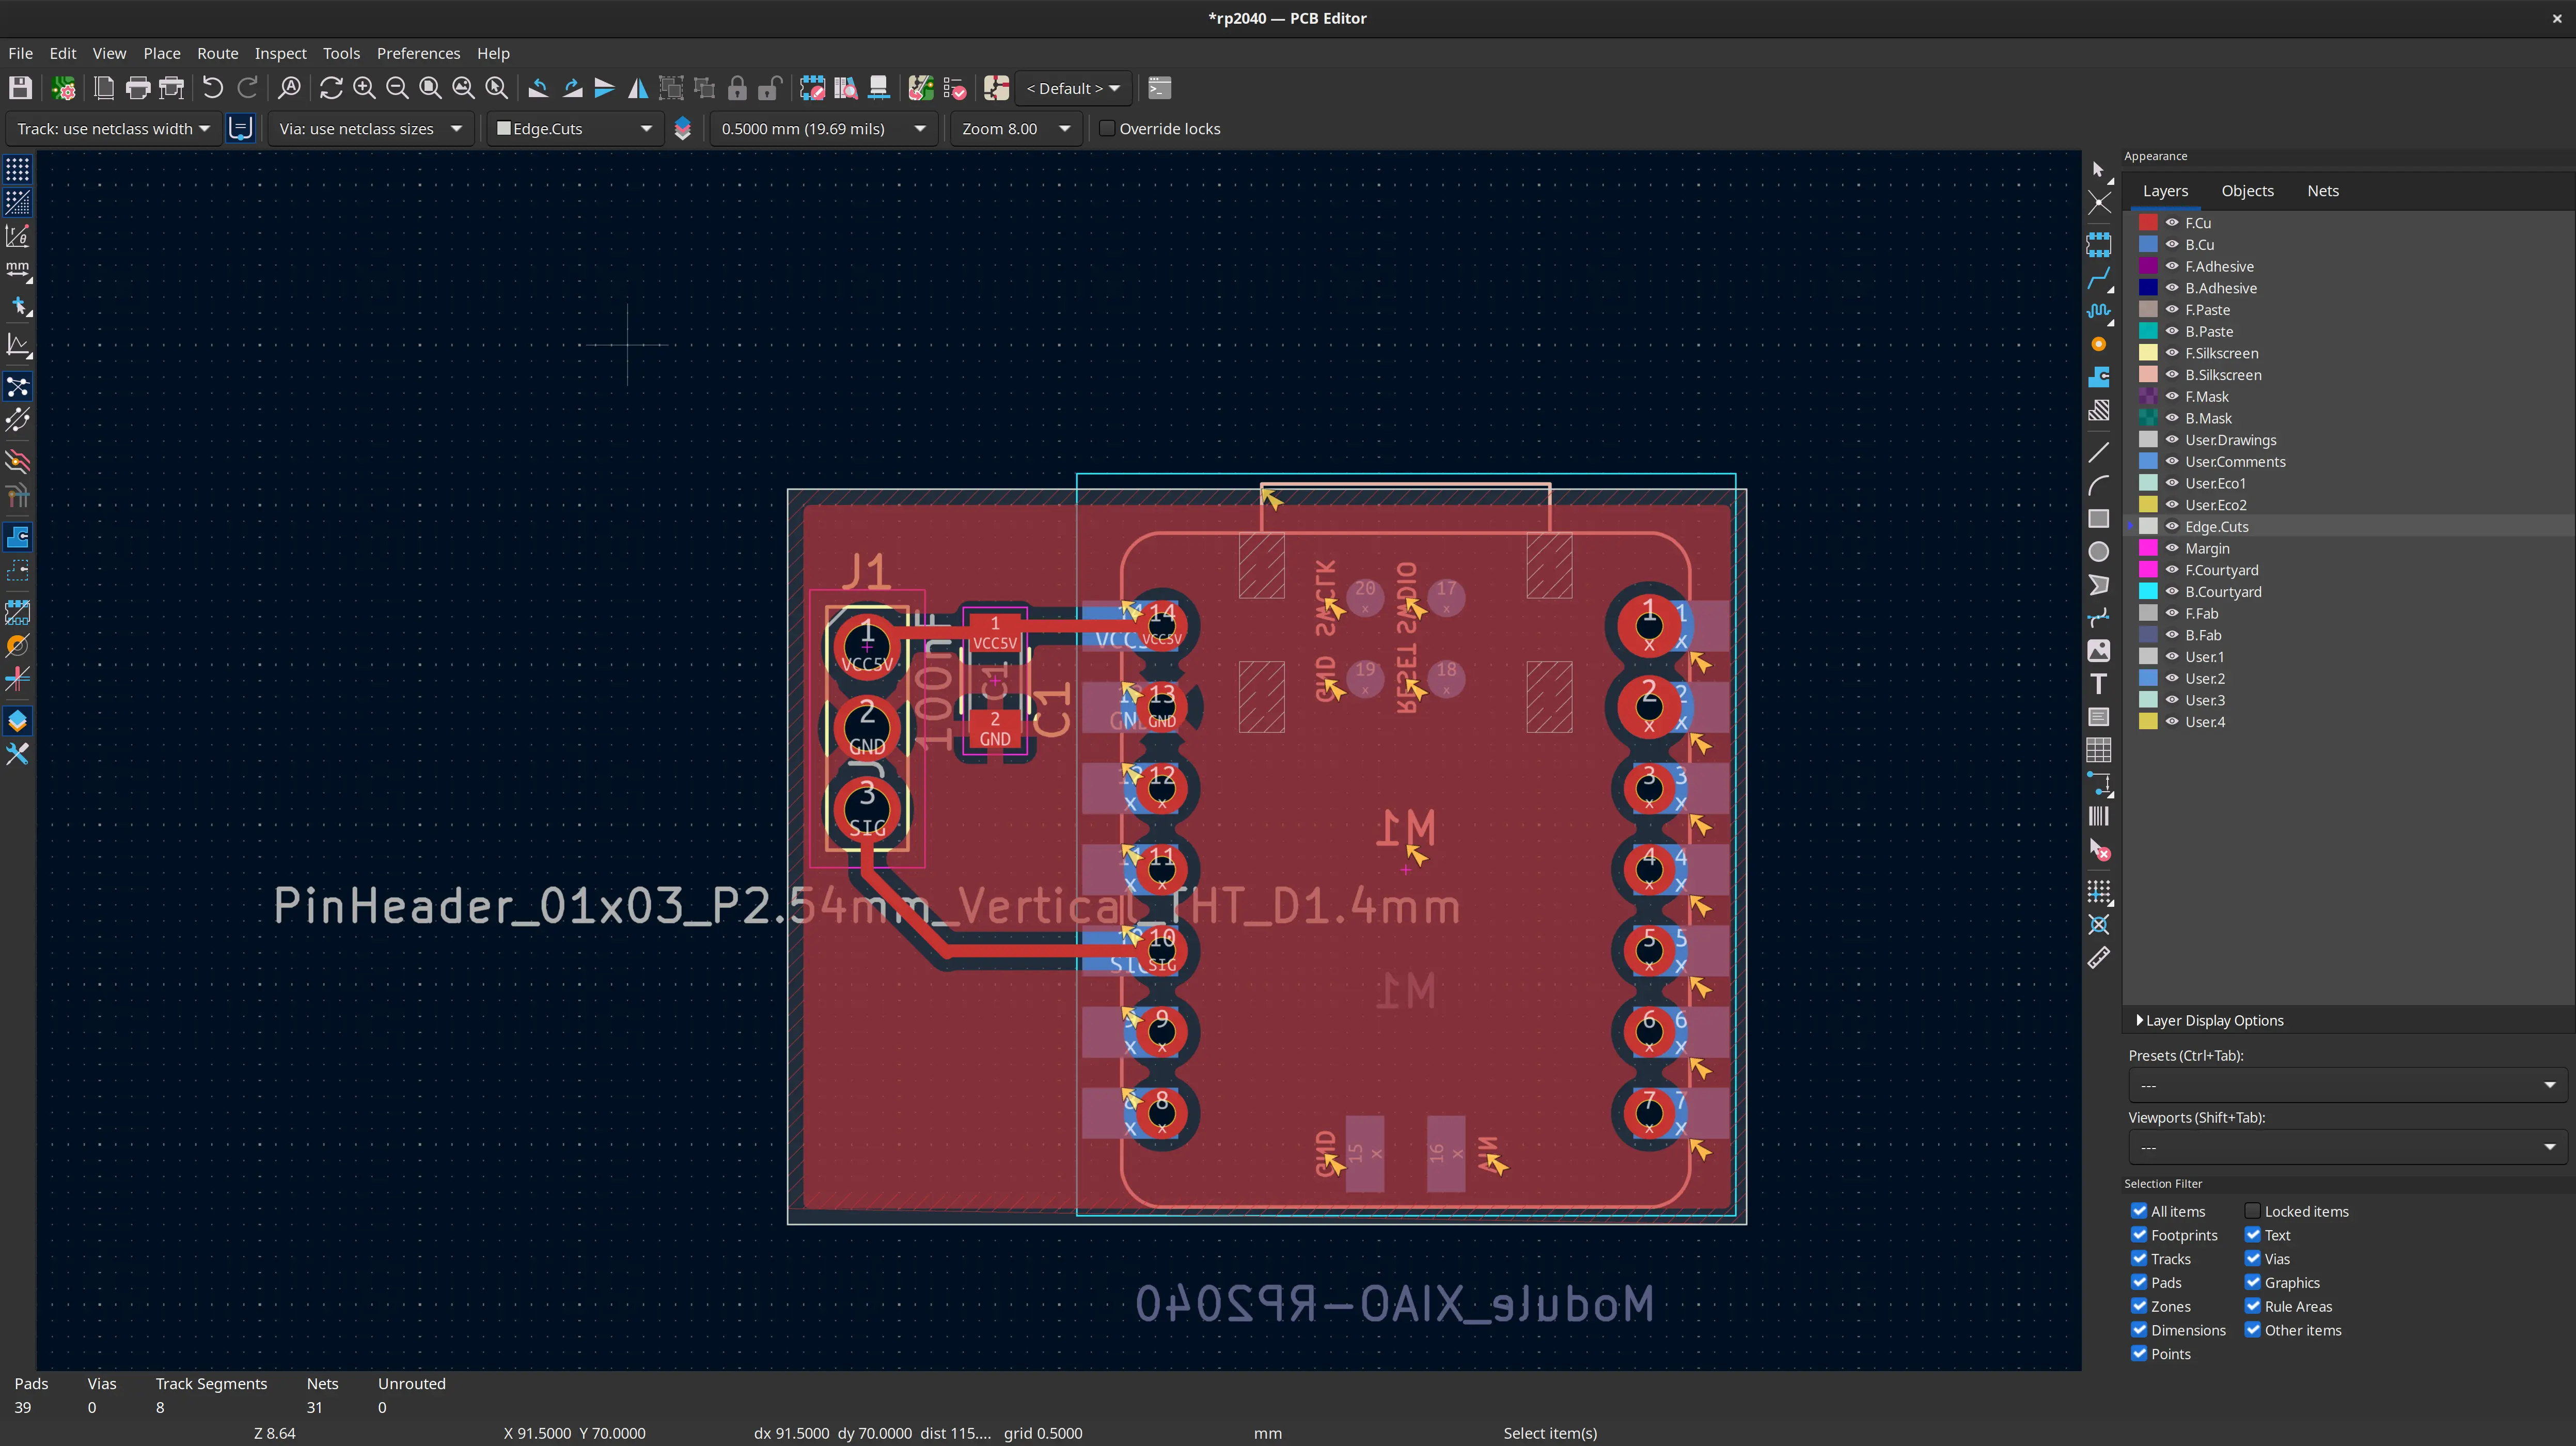The height and width of the screenshot is (1446, 2576).
Task: Open the grid size dropdown
Action: pos(919,128)
